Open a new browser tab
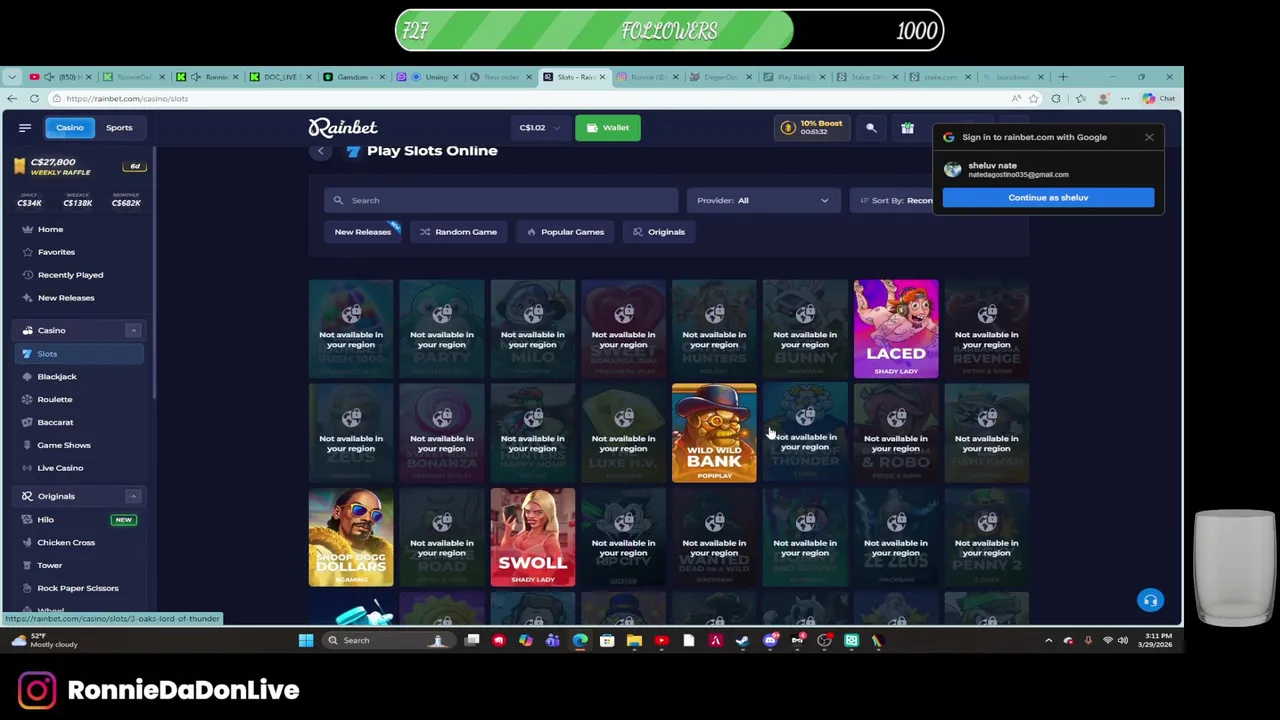 [x=1064, y=77]
